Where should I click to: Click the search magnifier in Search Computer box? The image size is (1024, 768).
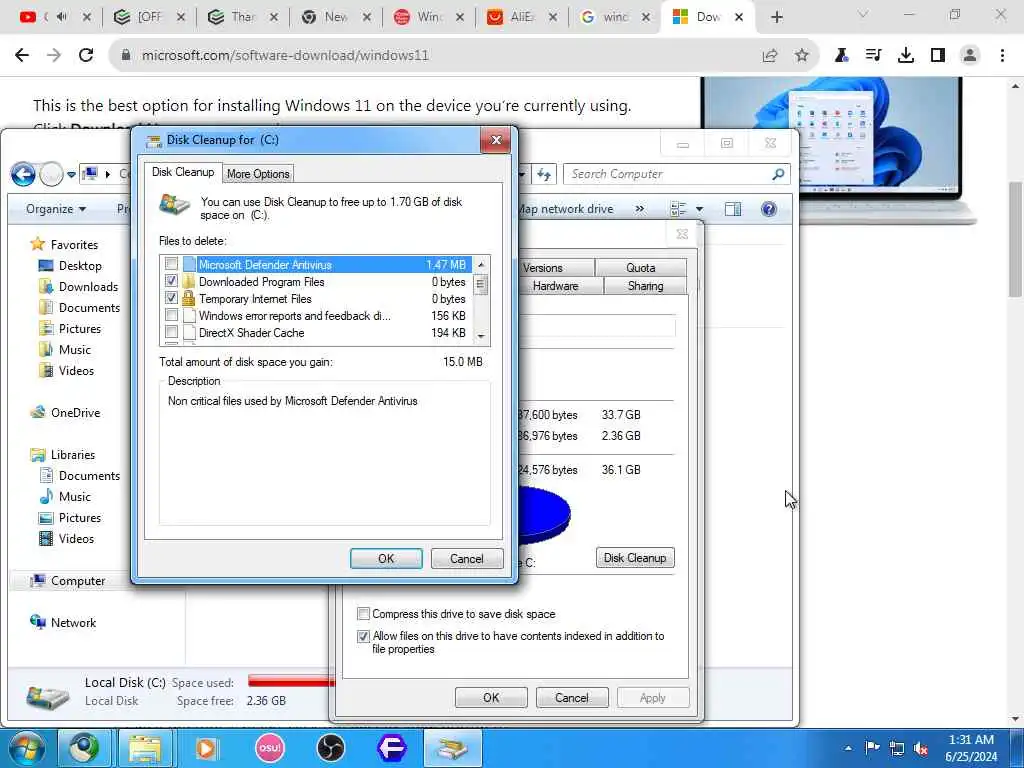point(778,174)
